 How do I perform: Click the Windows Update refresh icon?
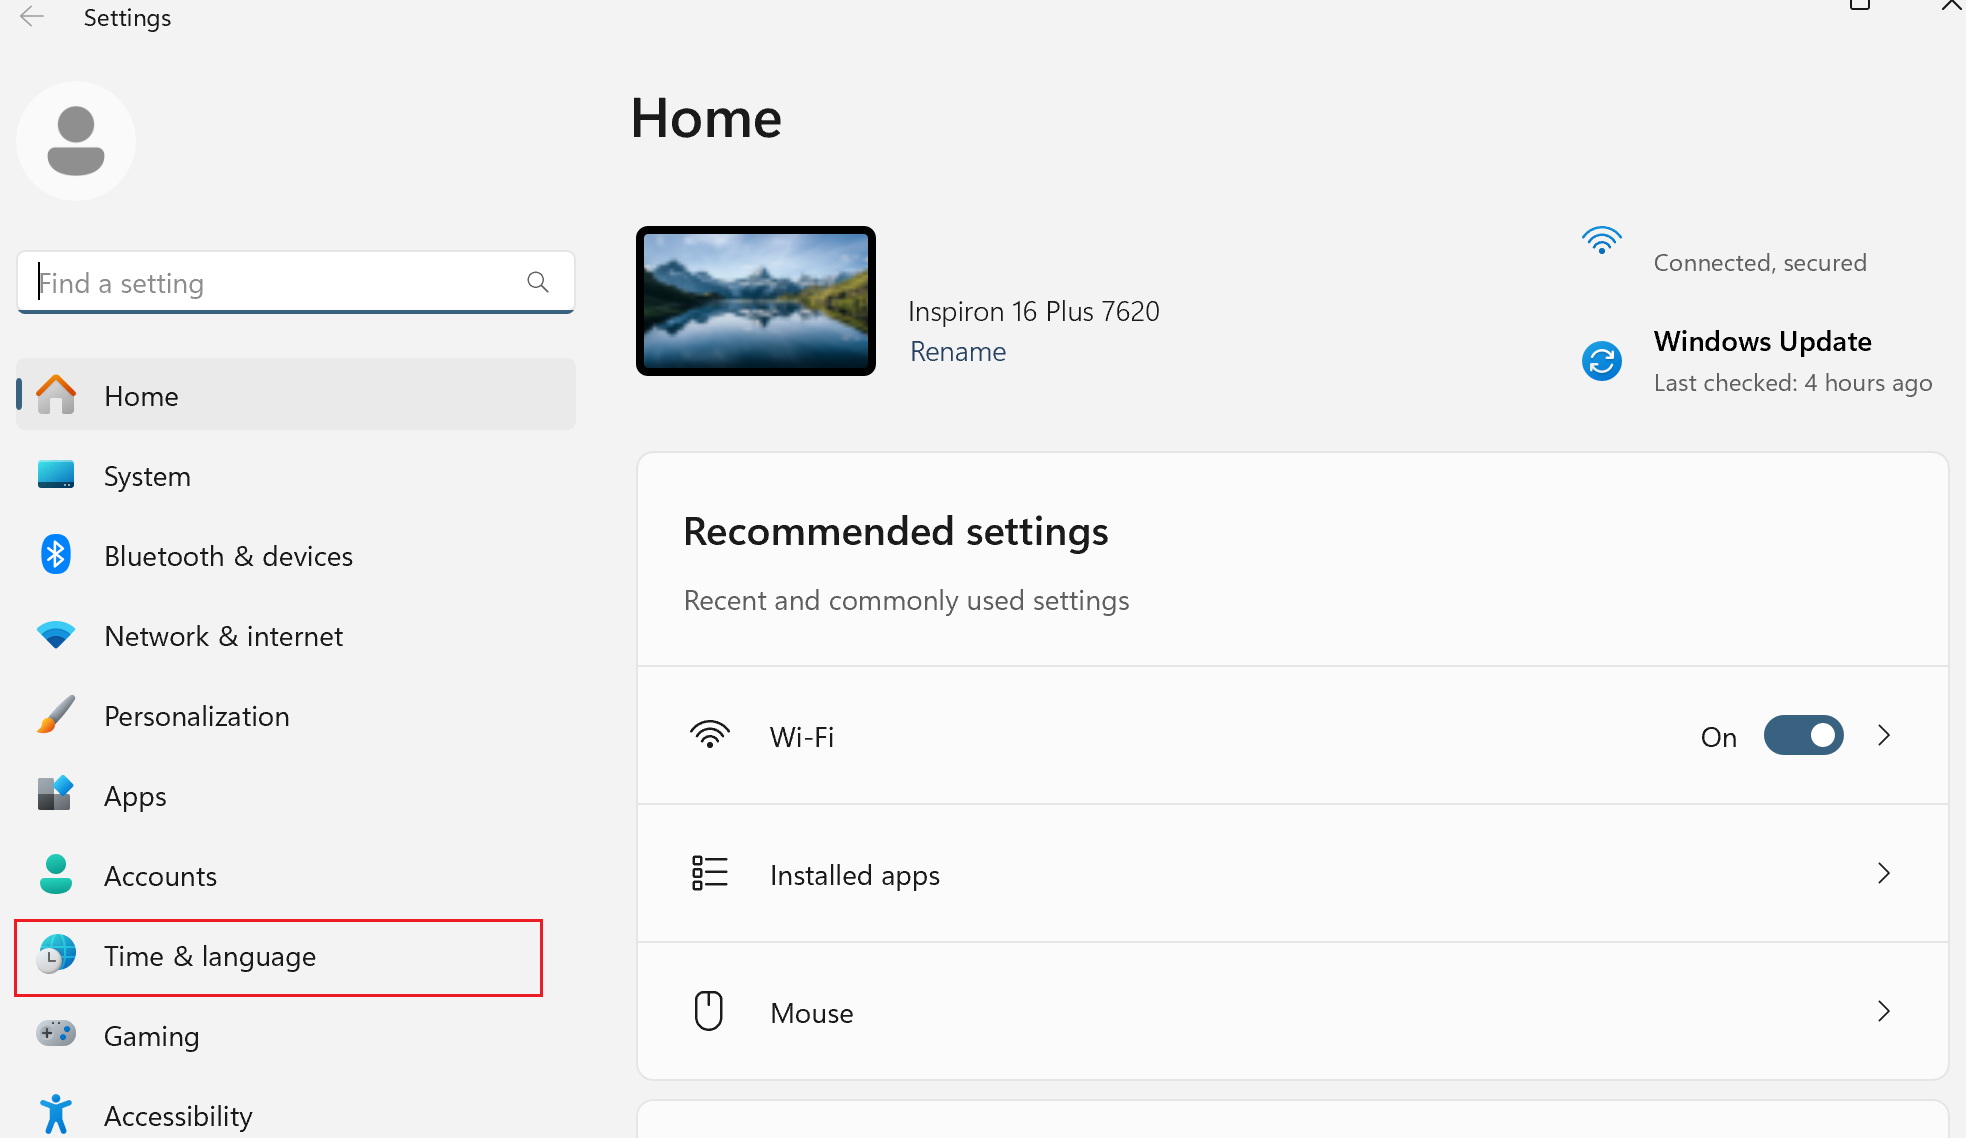(1602, 360)
